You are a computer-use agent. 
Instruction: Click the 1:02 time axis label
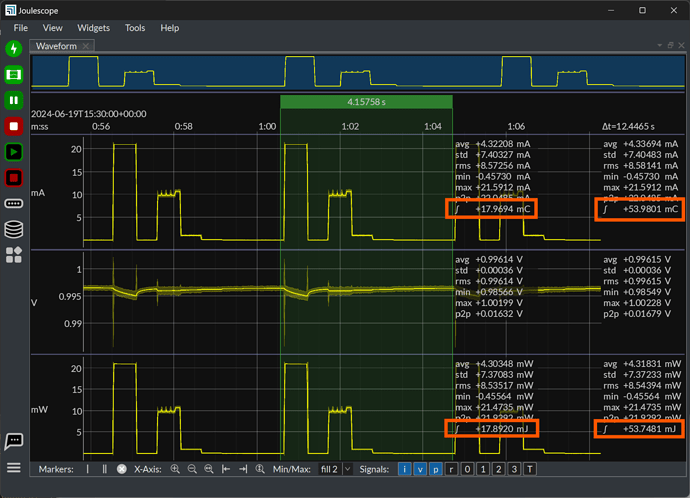(x=350, y=127)
